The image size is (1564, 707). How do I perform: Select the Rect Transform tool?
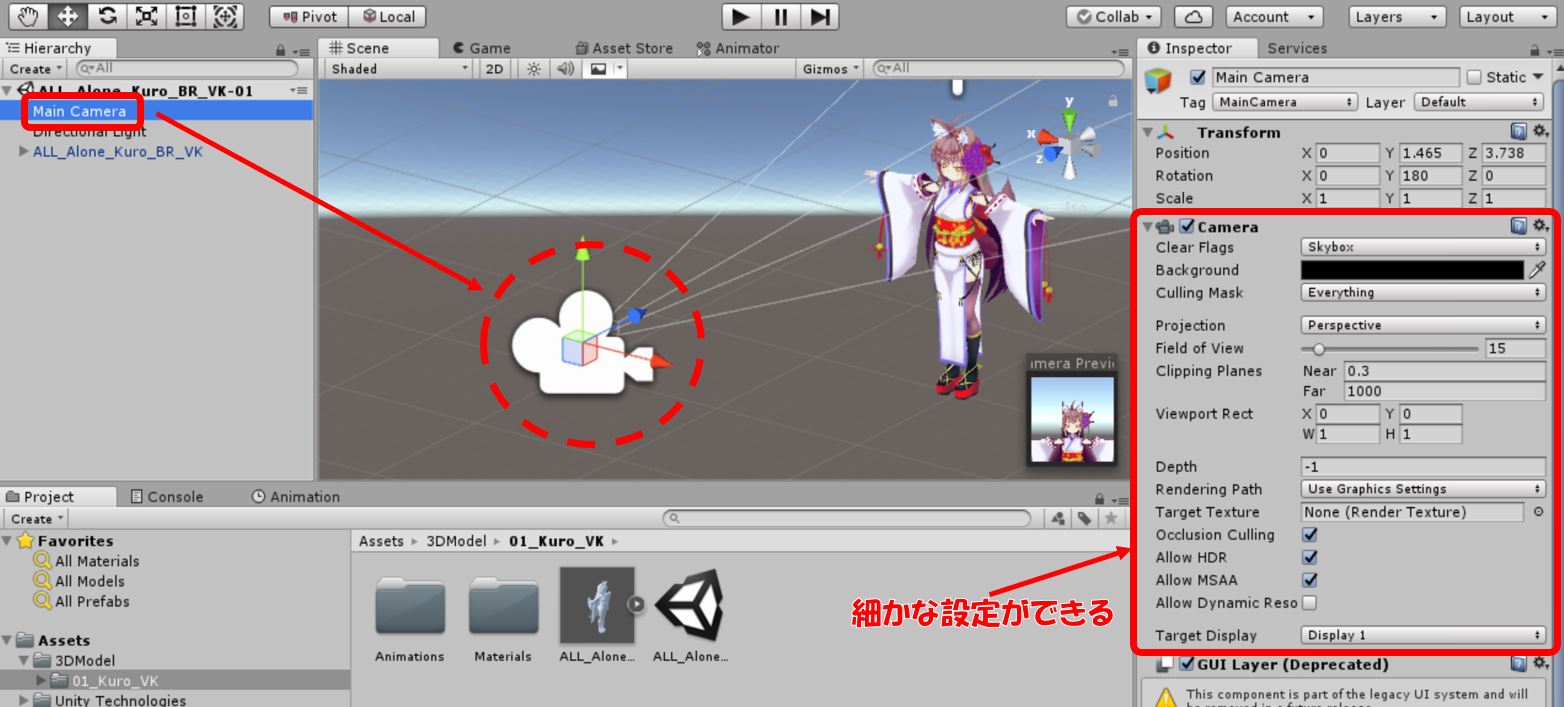[x=187, y=16]
